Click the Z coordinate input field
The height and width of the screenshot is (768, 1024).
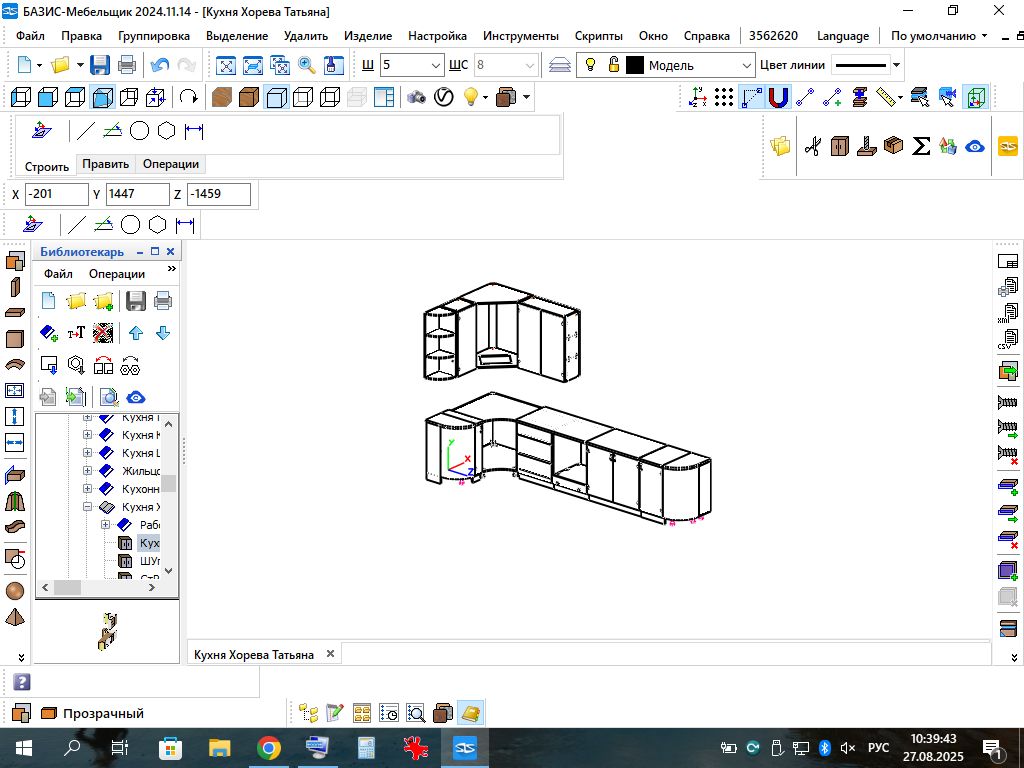coord(218,194)
